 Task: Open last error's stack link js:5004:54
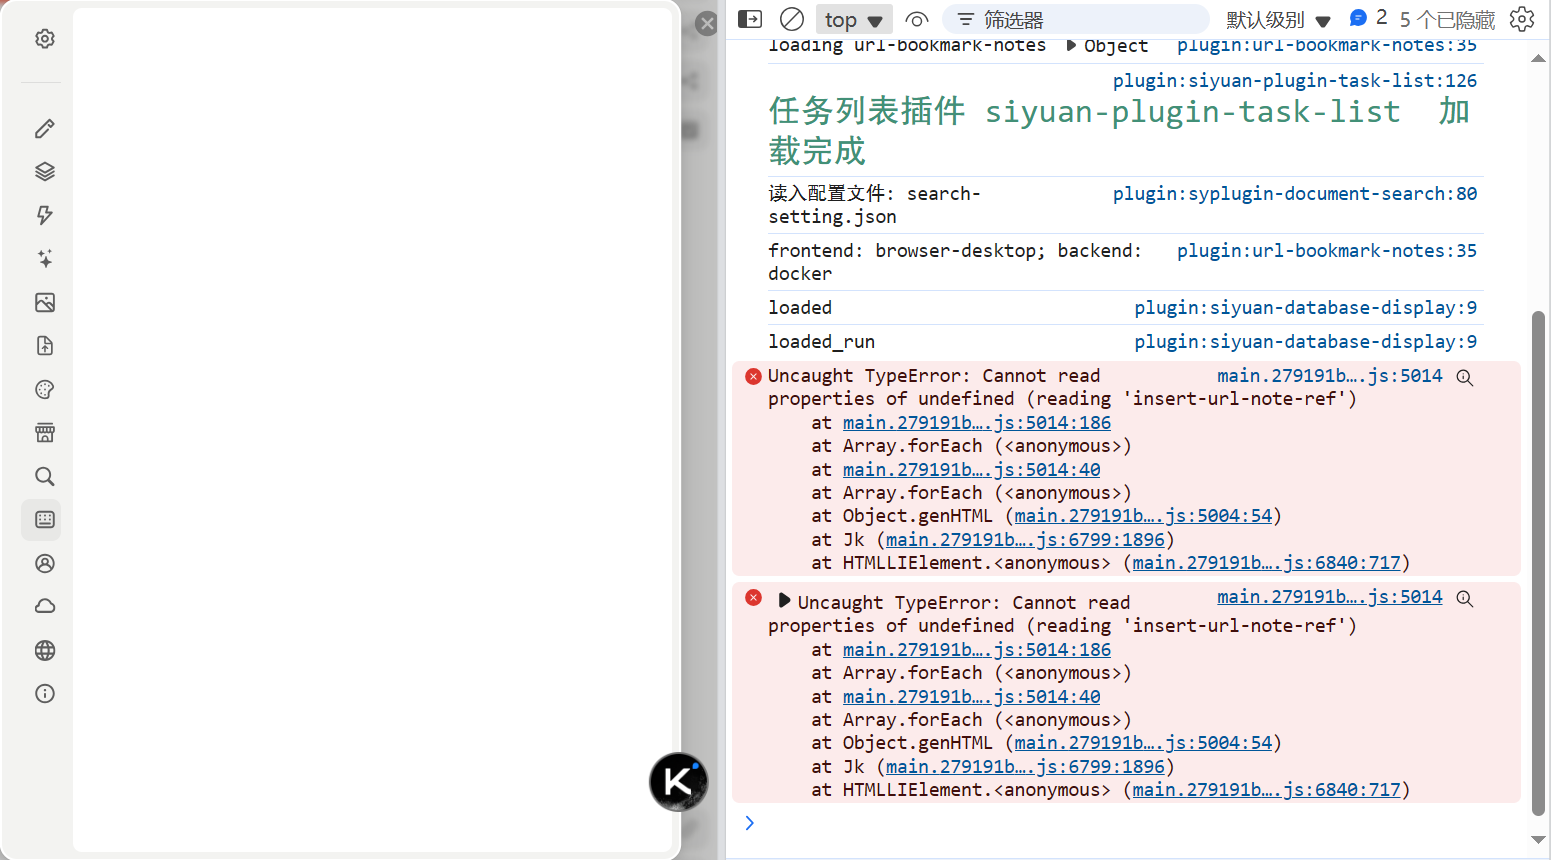point(1144,743)
